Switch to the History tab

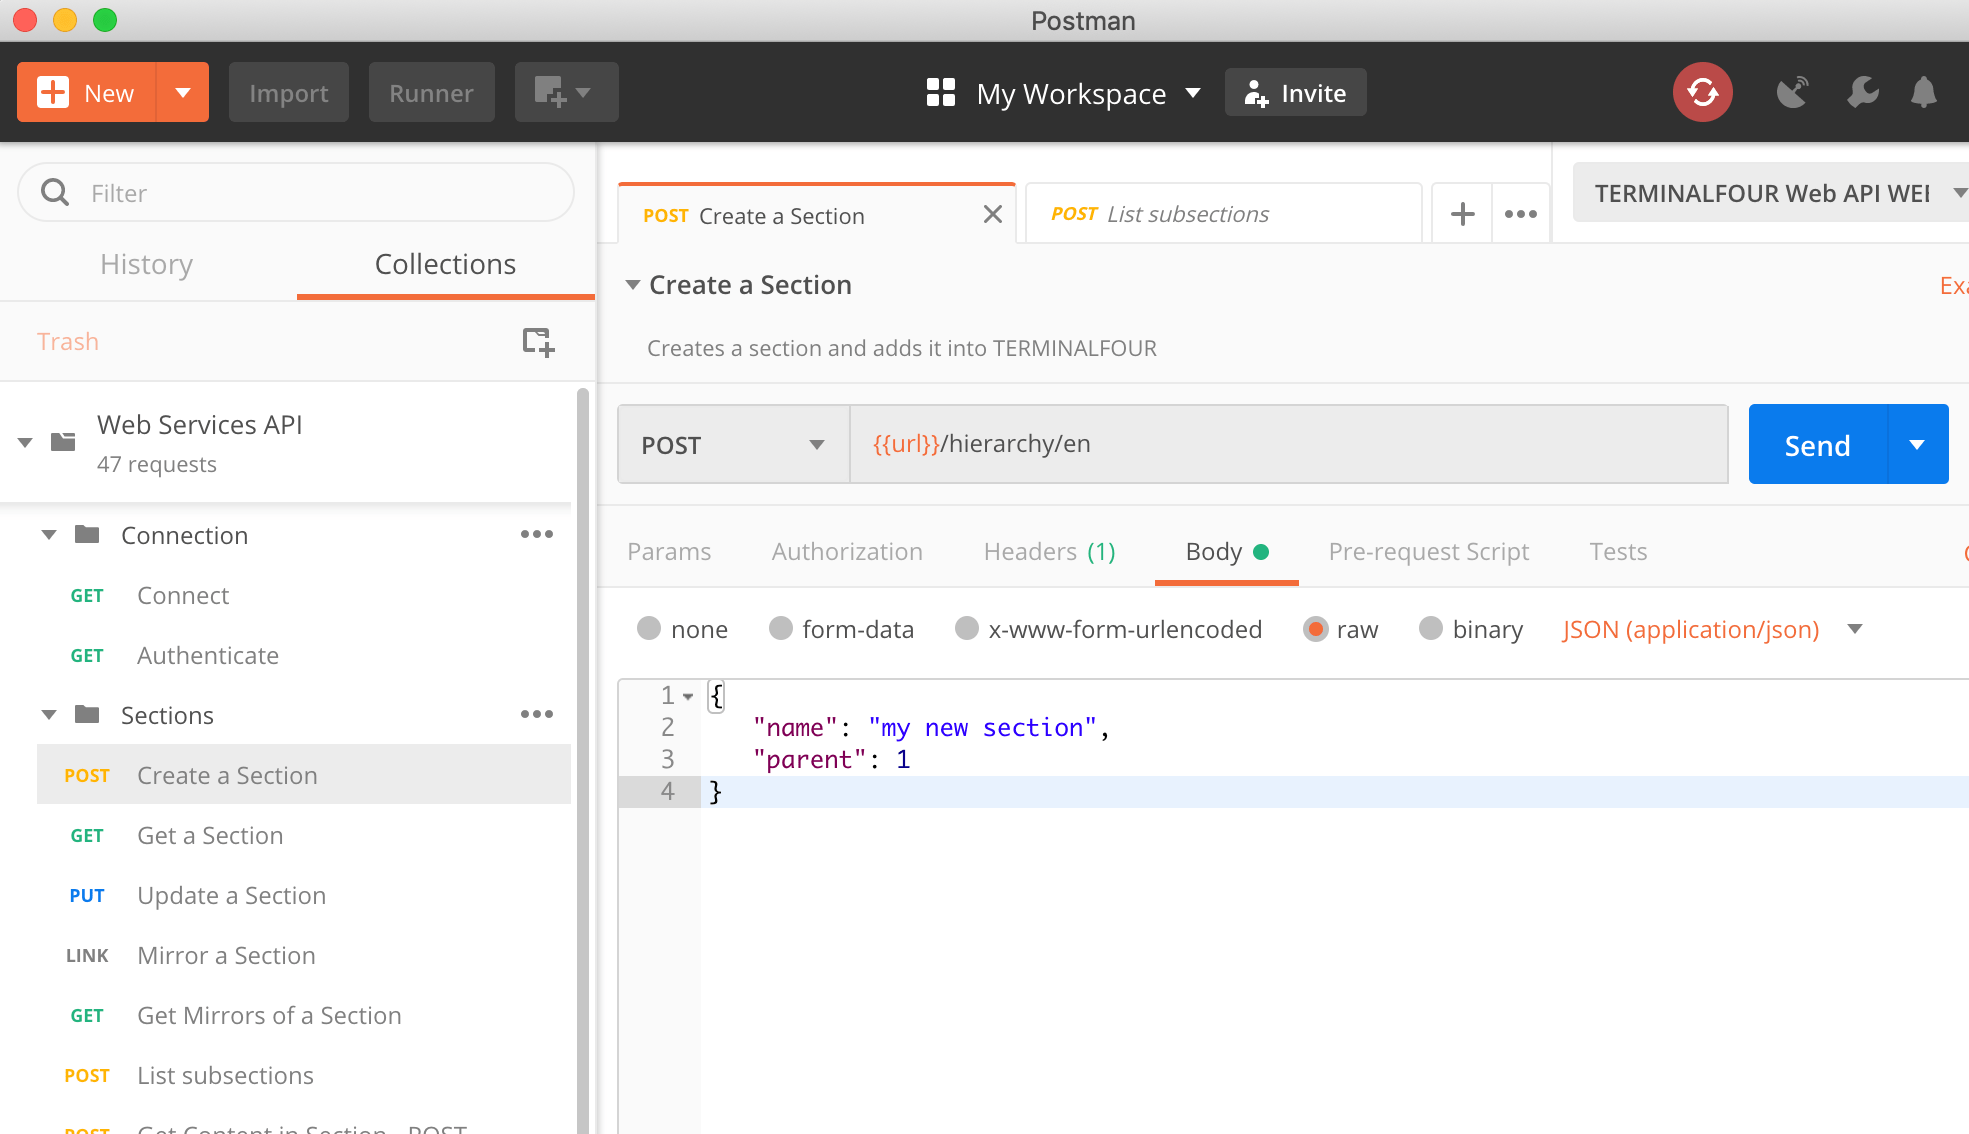146,264
